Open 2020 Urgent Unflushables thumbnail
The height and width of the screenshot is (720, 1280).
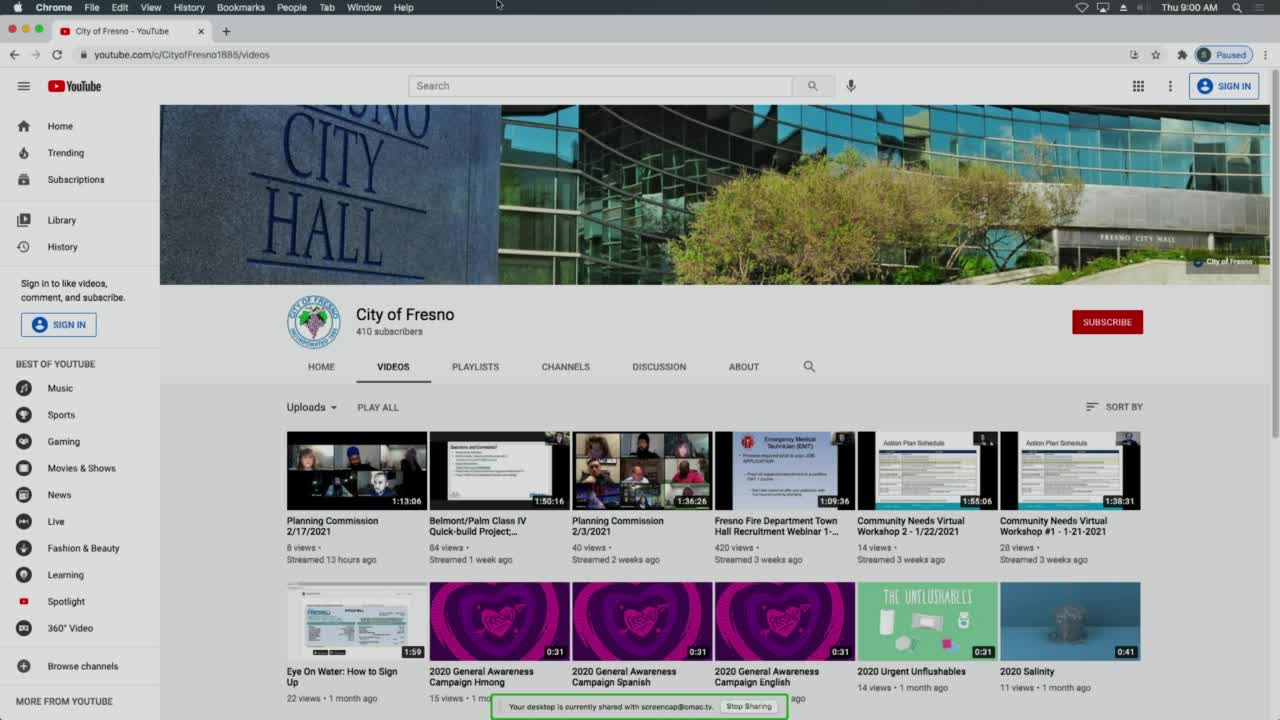(x=928, y=621)
